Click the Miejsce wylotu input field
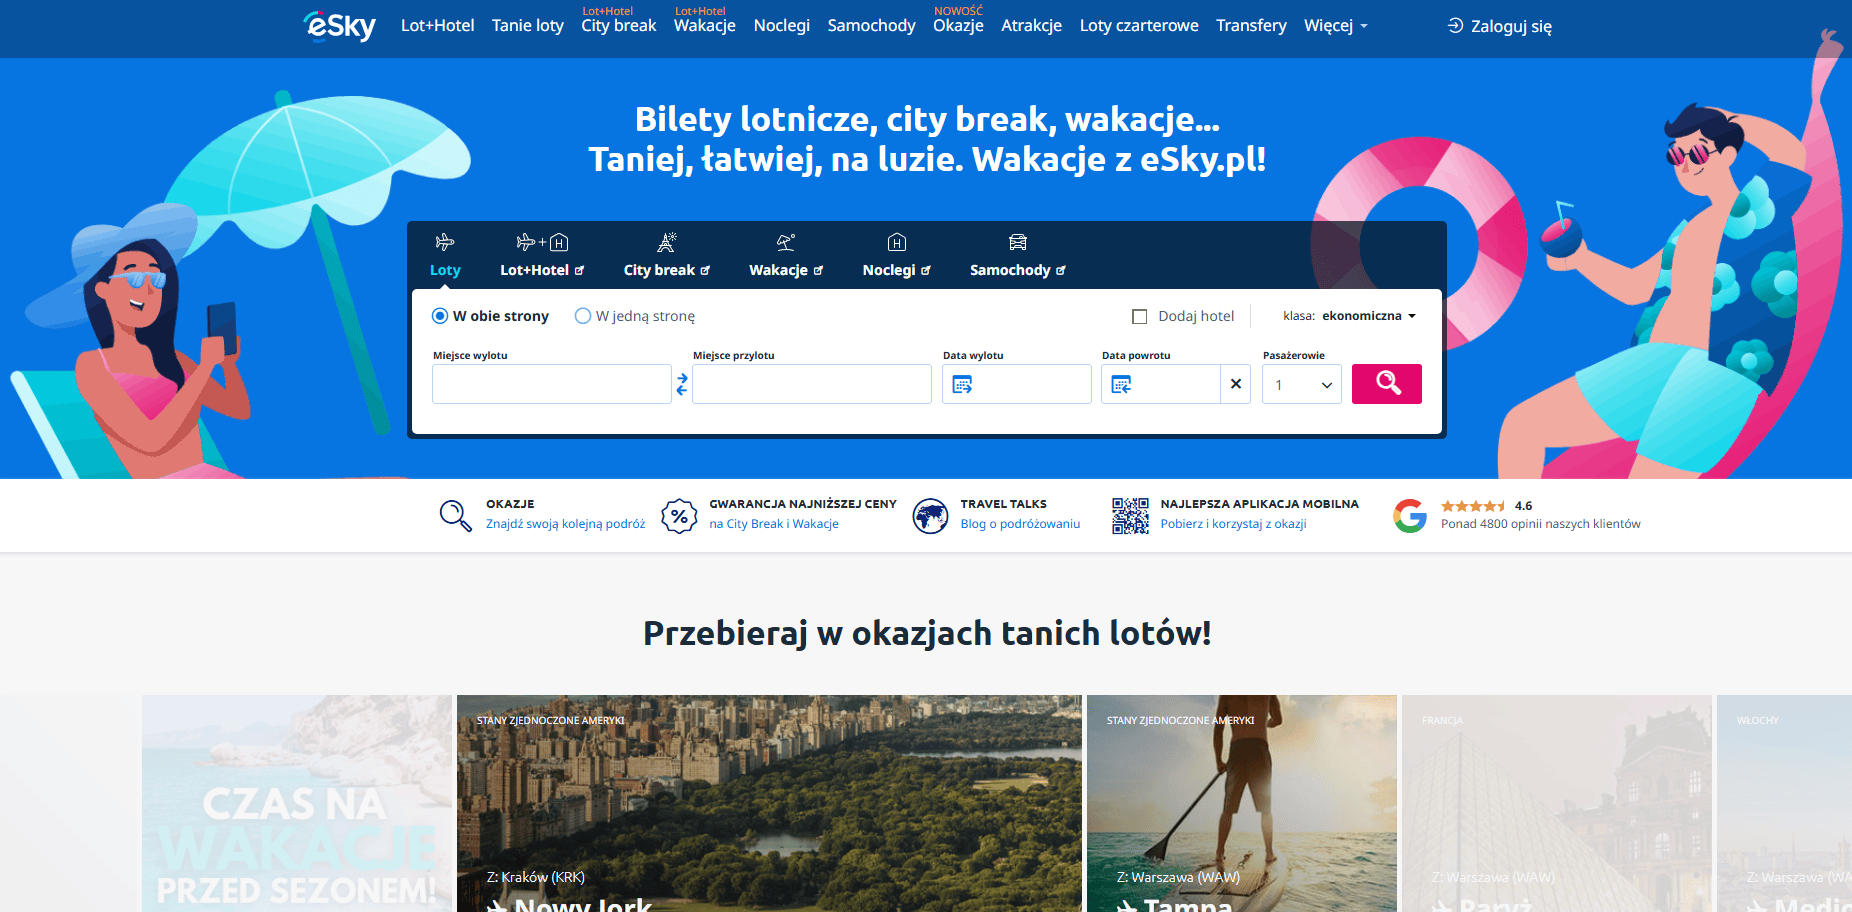This screenshot has height=912, width=1852. [552, 384]
